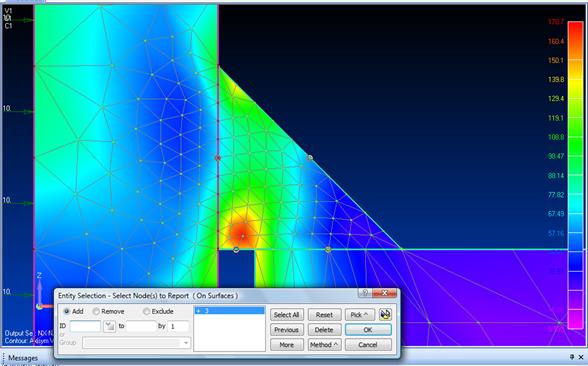Viewport: 588px width, 366px height.
Task: Click the magenta bottom segment of contour legend
Action: pyautogui.click(x=575, y=319)
